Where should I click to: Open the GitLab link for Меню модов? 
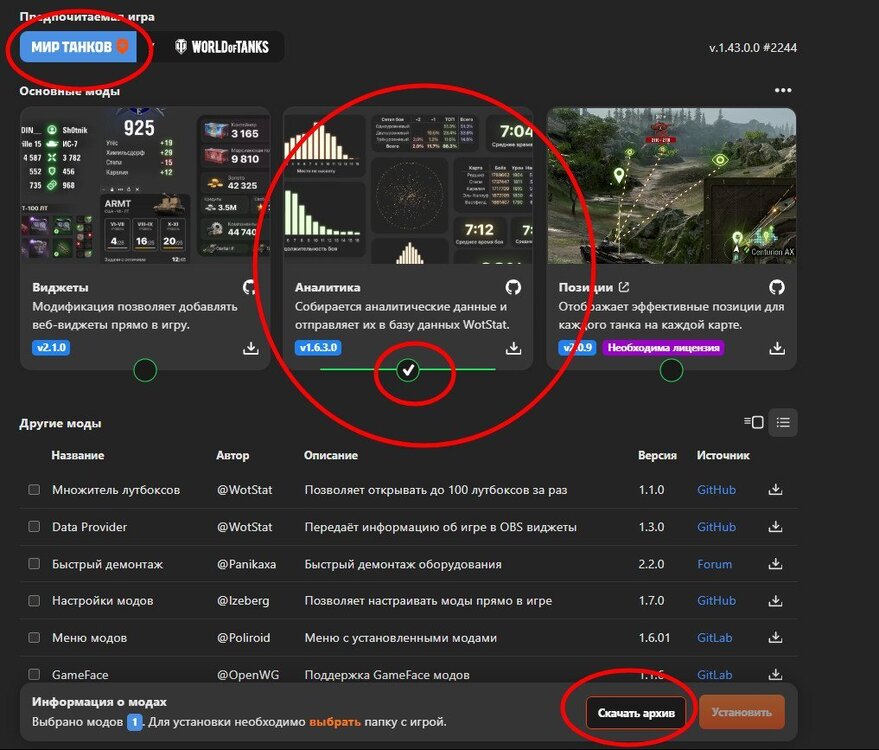714,638
